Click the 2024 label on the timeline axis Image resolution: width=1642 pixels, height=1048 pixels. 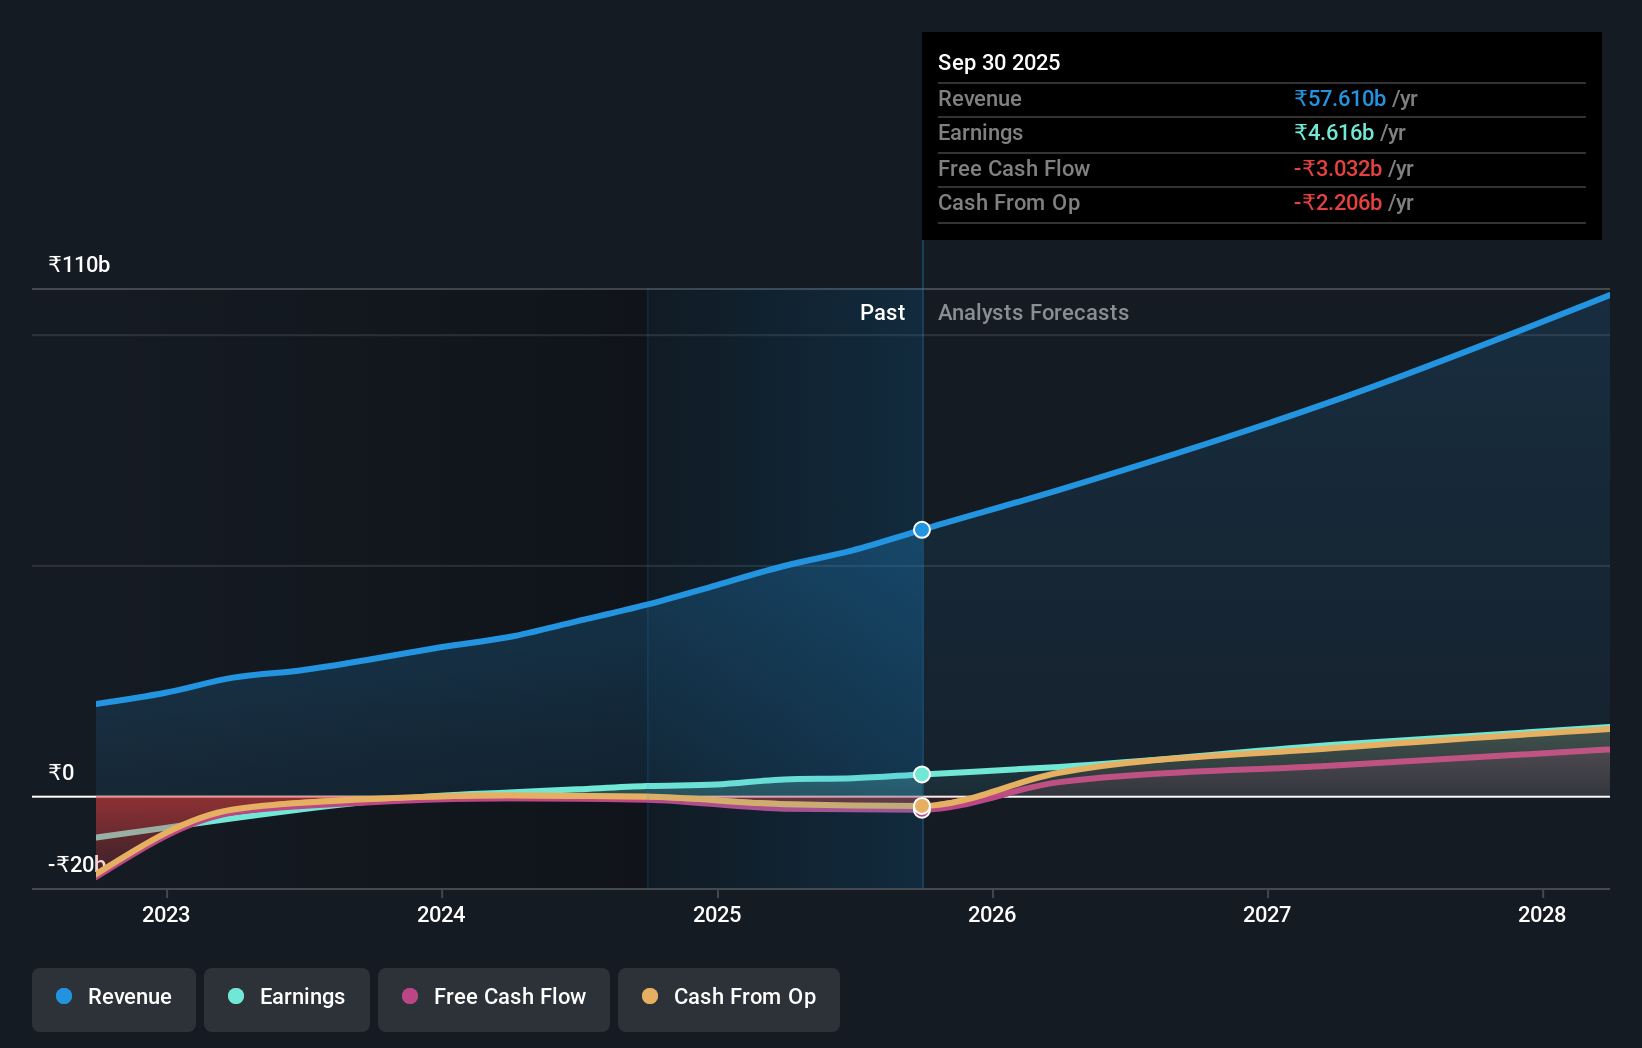440,914
